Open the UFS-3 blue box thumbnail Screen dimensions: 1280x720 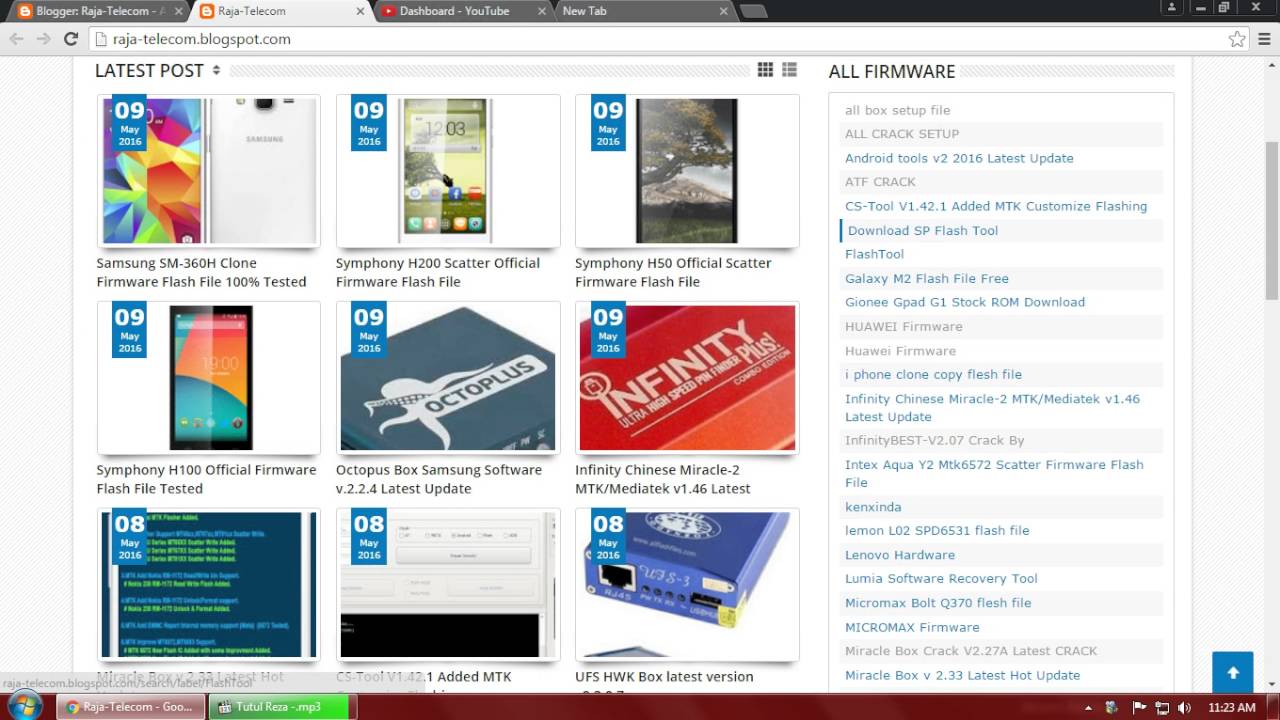(687, 584)
